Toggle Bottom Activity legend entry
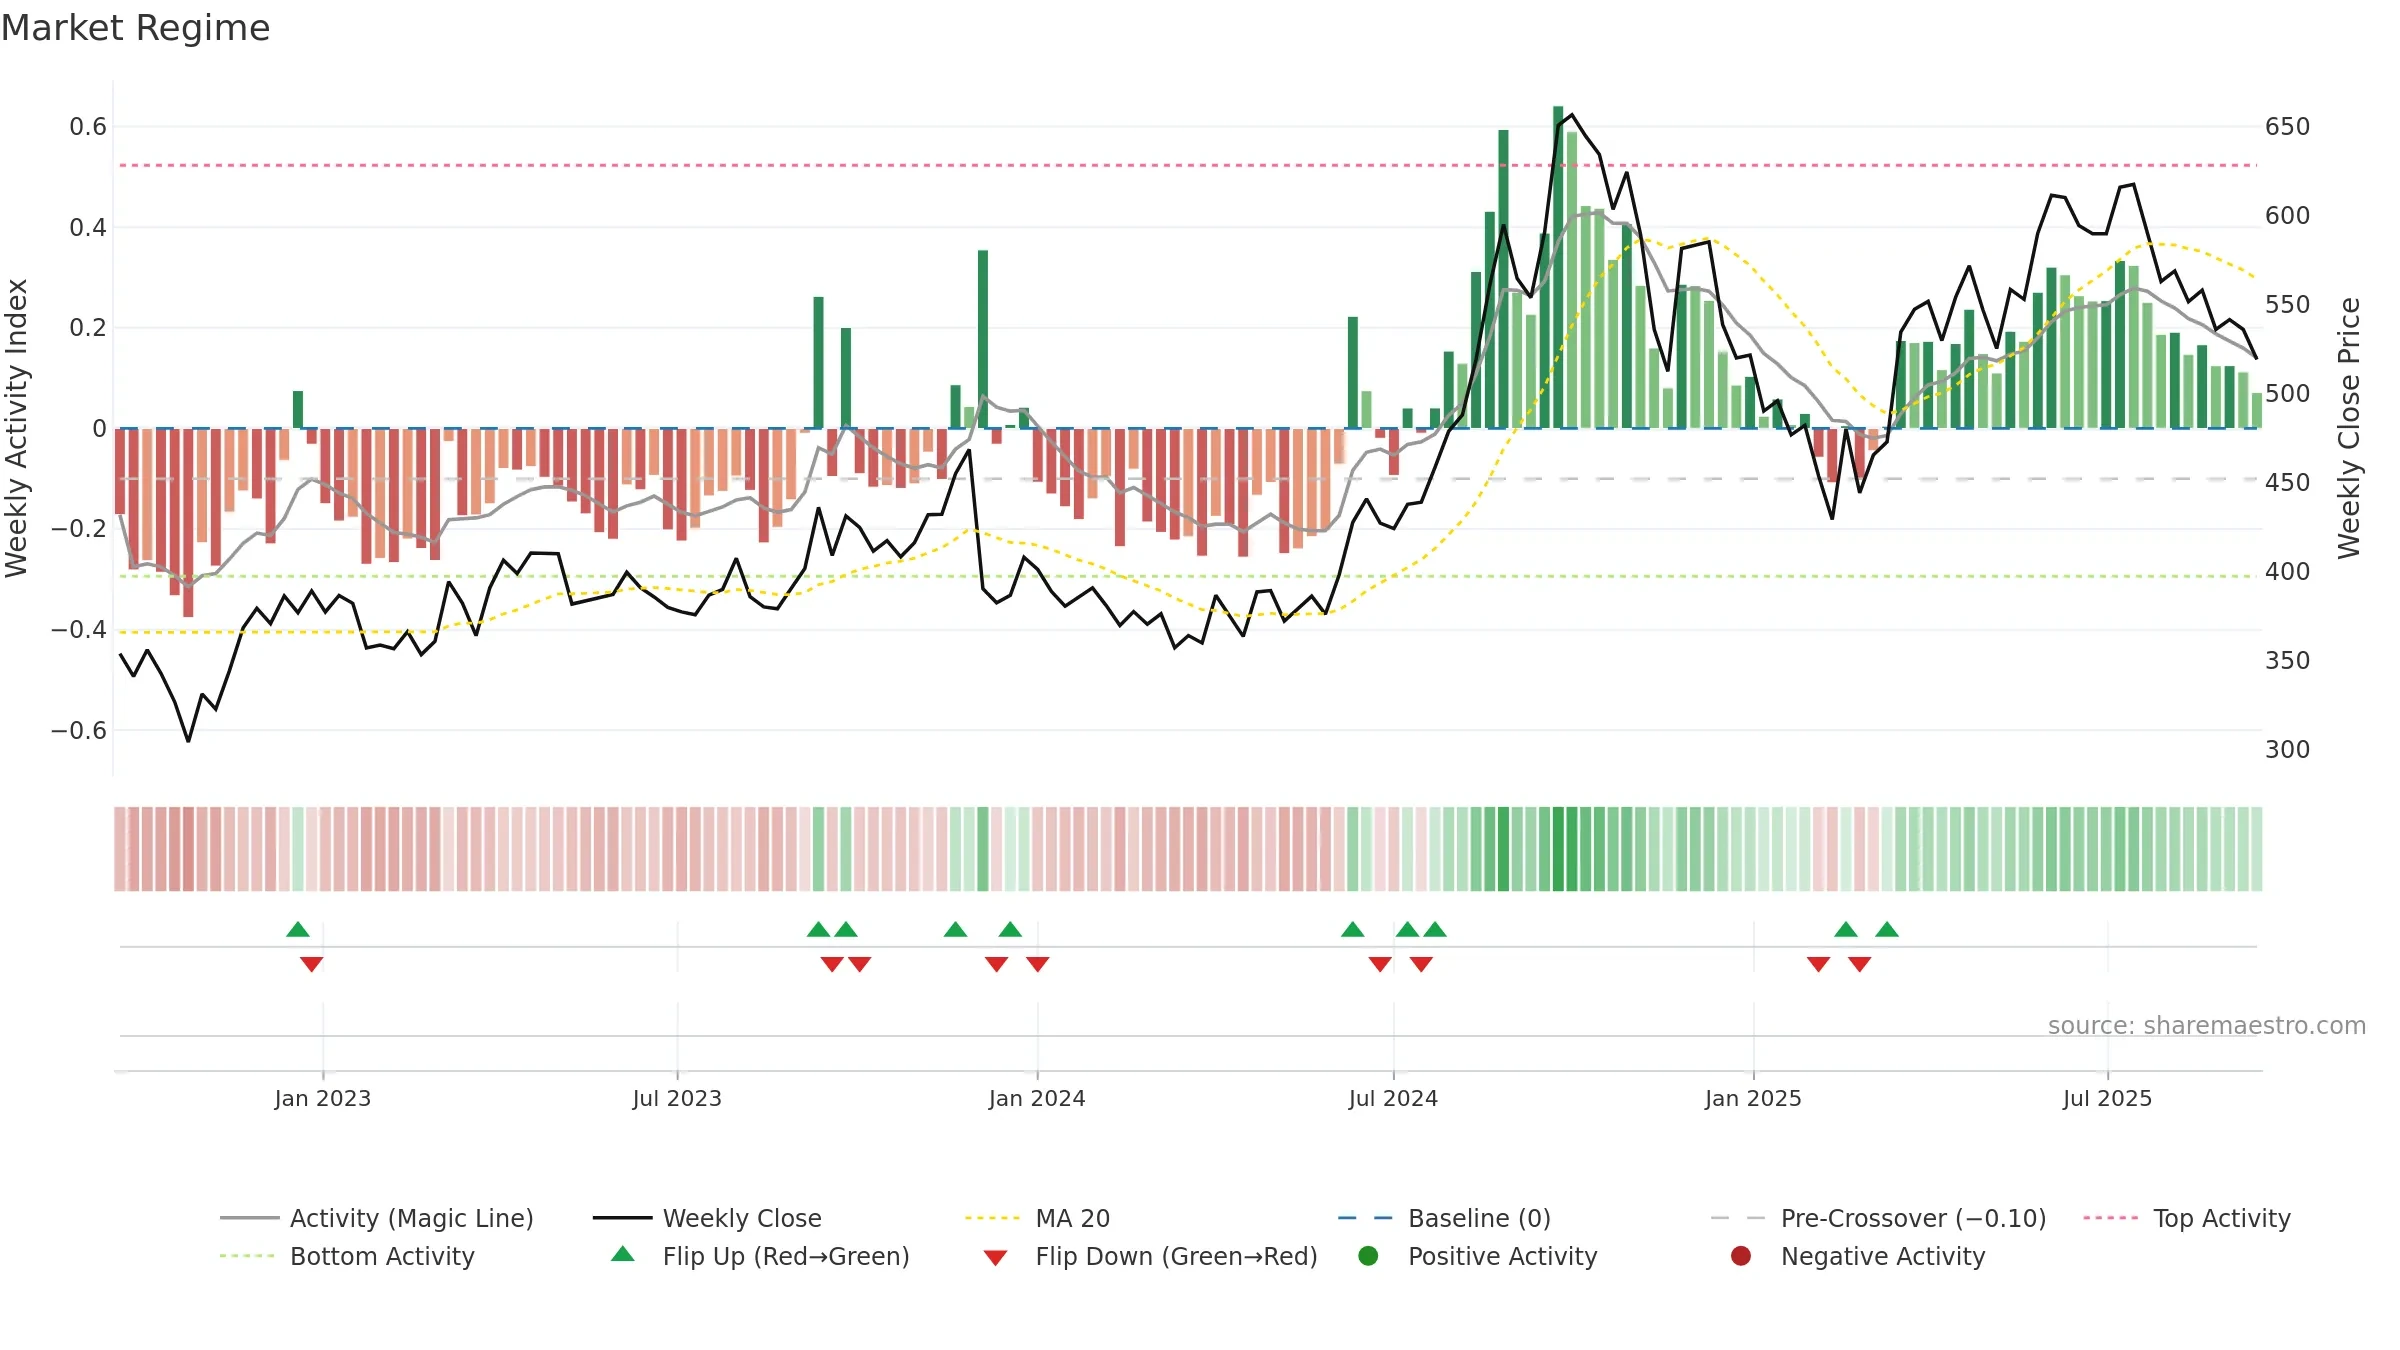2400x1350 pixels. tap(347, 1256)
